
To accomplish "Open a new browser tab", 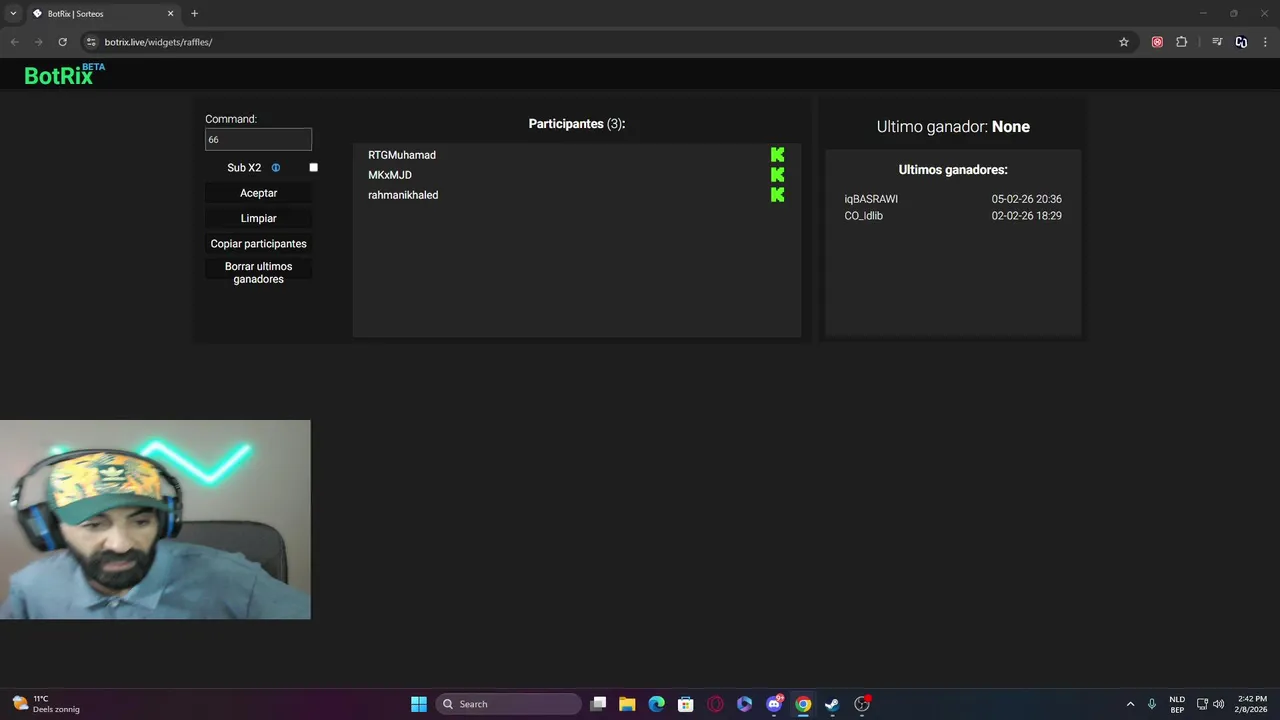I will tap(194, 13).
